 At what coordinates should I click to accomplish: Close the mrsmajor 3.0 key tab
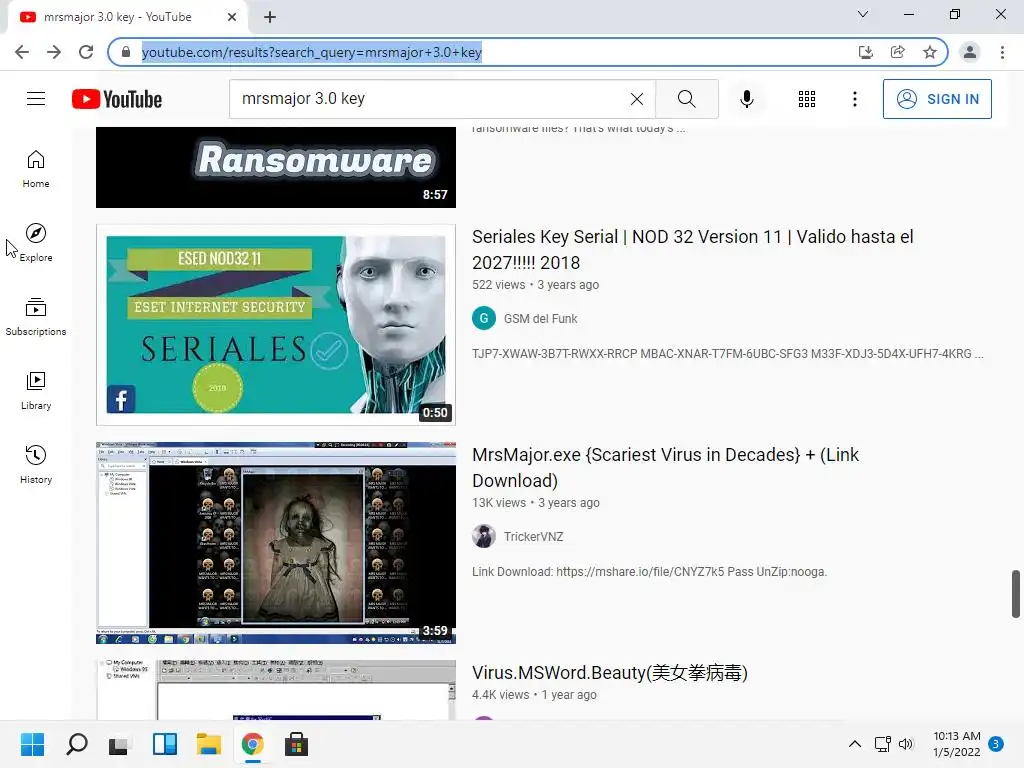pos(231,17)
